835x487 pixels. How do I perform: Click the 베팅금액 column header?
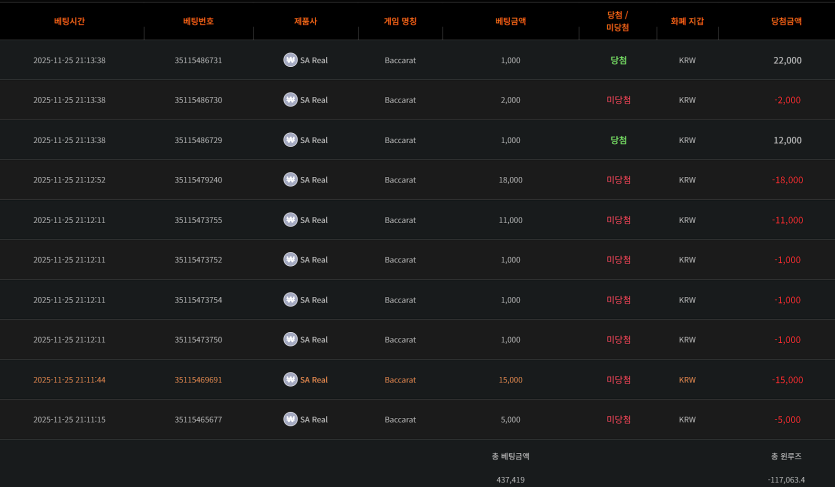click(510, 20)
